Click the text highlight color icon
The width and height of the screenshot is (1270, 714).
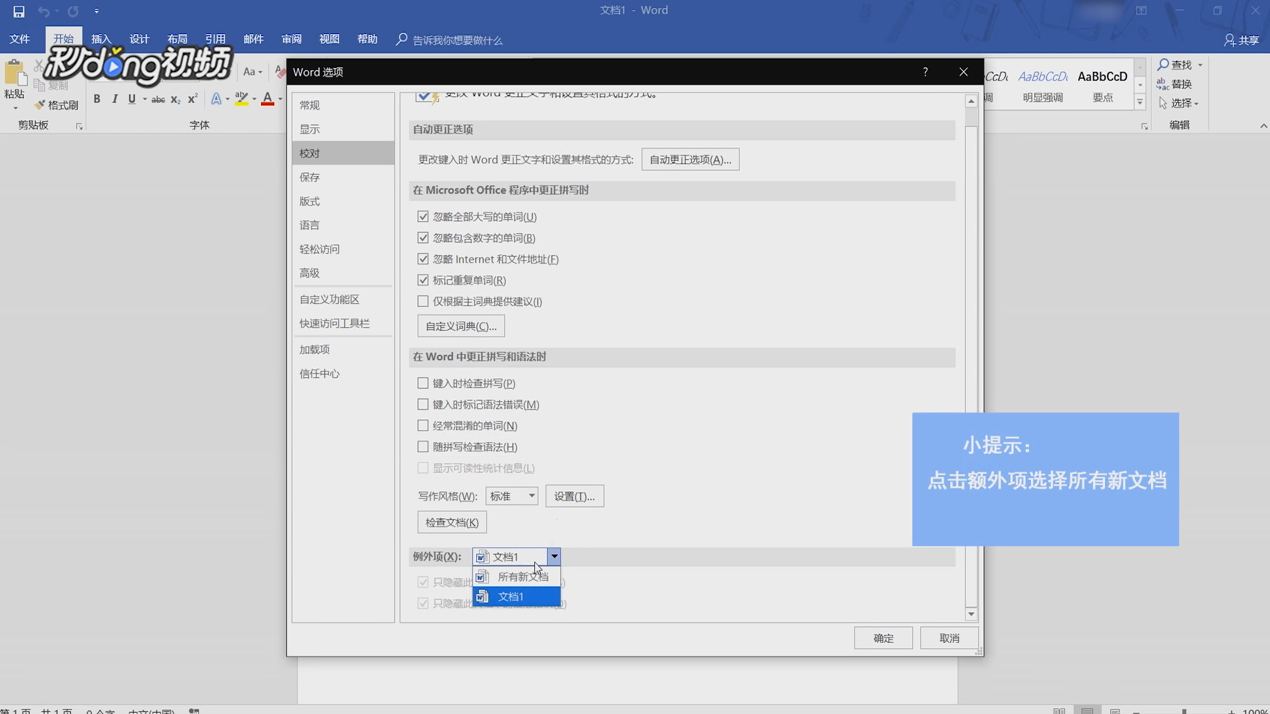pos(242,99)
